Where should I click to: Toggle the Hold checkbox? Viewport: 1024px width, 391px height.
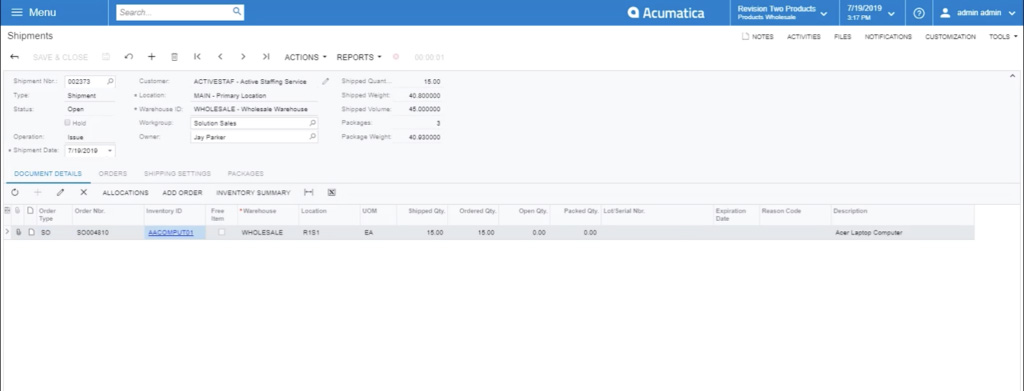(x=67, y=123)
